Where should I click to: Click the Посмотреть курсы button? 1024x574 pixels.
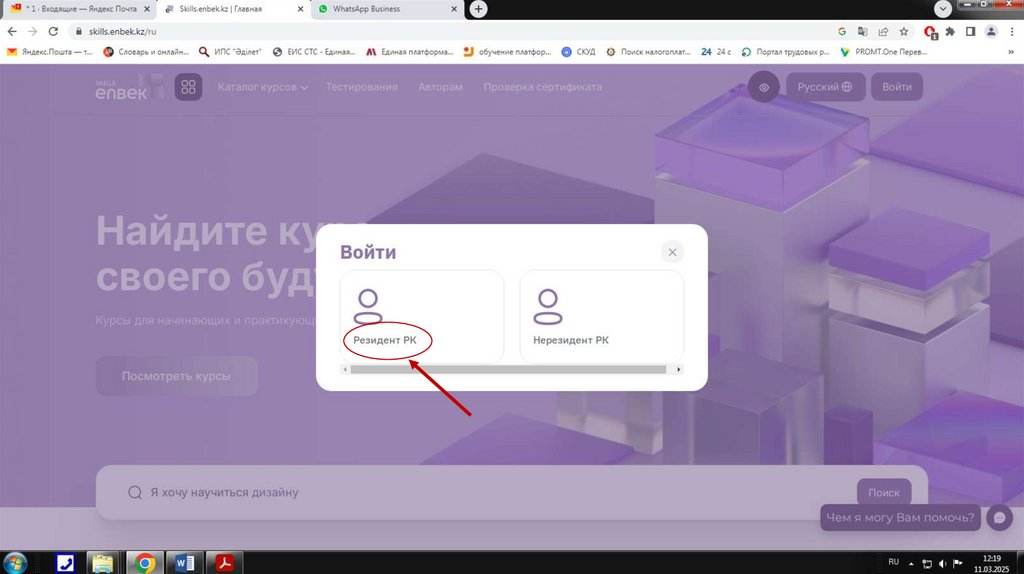pyautogui.click(x=176, y=376)
